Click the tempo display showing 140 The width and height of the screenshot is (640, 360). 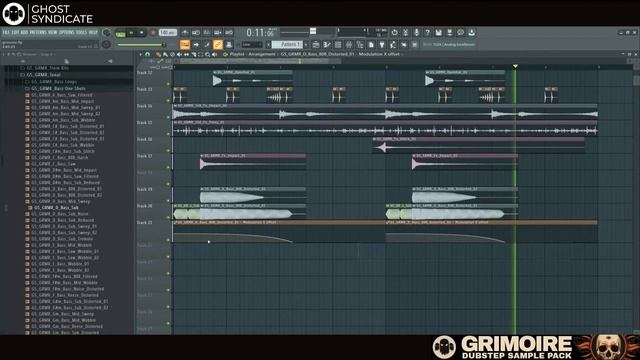coord(167,33)
